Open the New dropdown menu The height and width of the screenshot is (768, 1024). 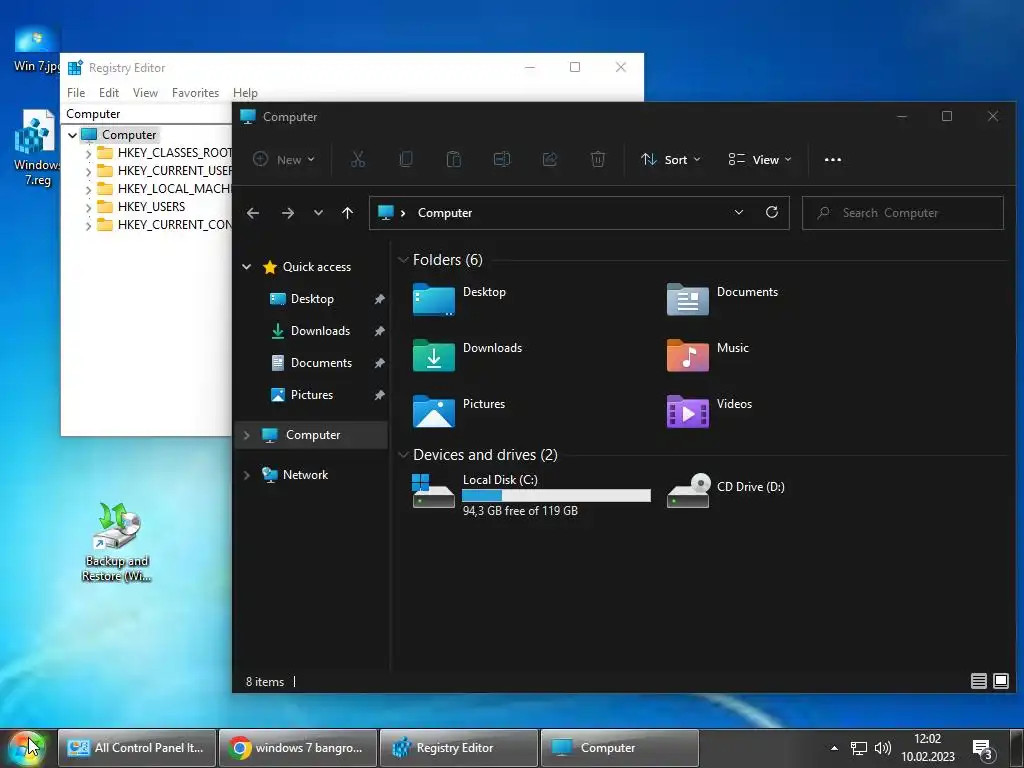pos(284,159)
